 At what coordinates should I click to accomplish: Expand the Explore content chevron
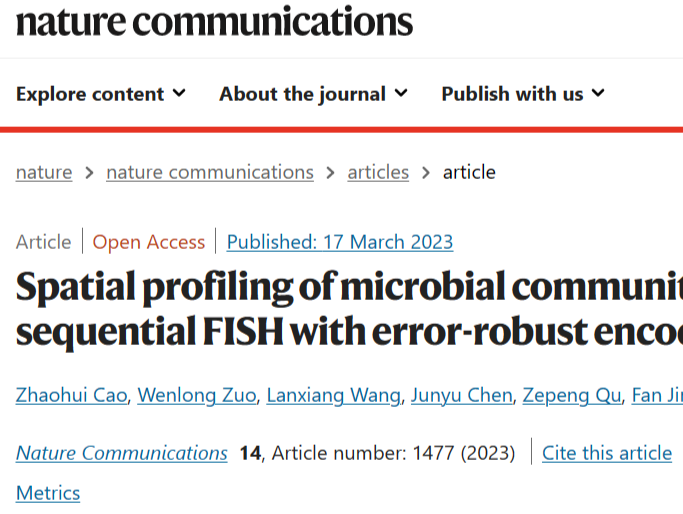[179, 93]
